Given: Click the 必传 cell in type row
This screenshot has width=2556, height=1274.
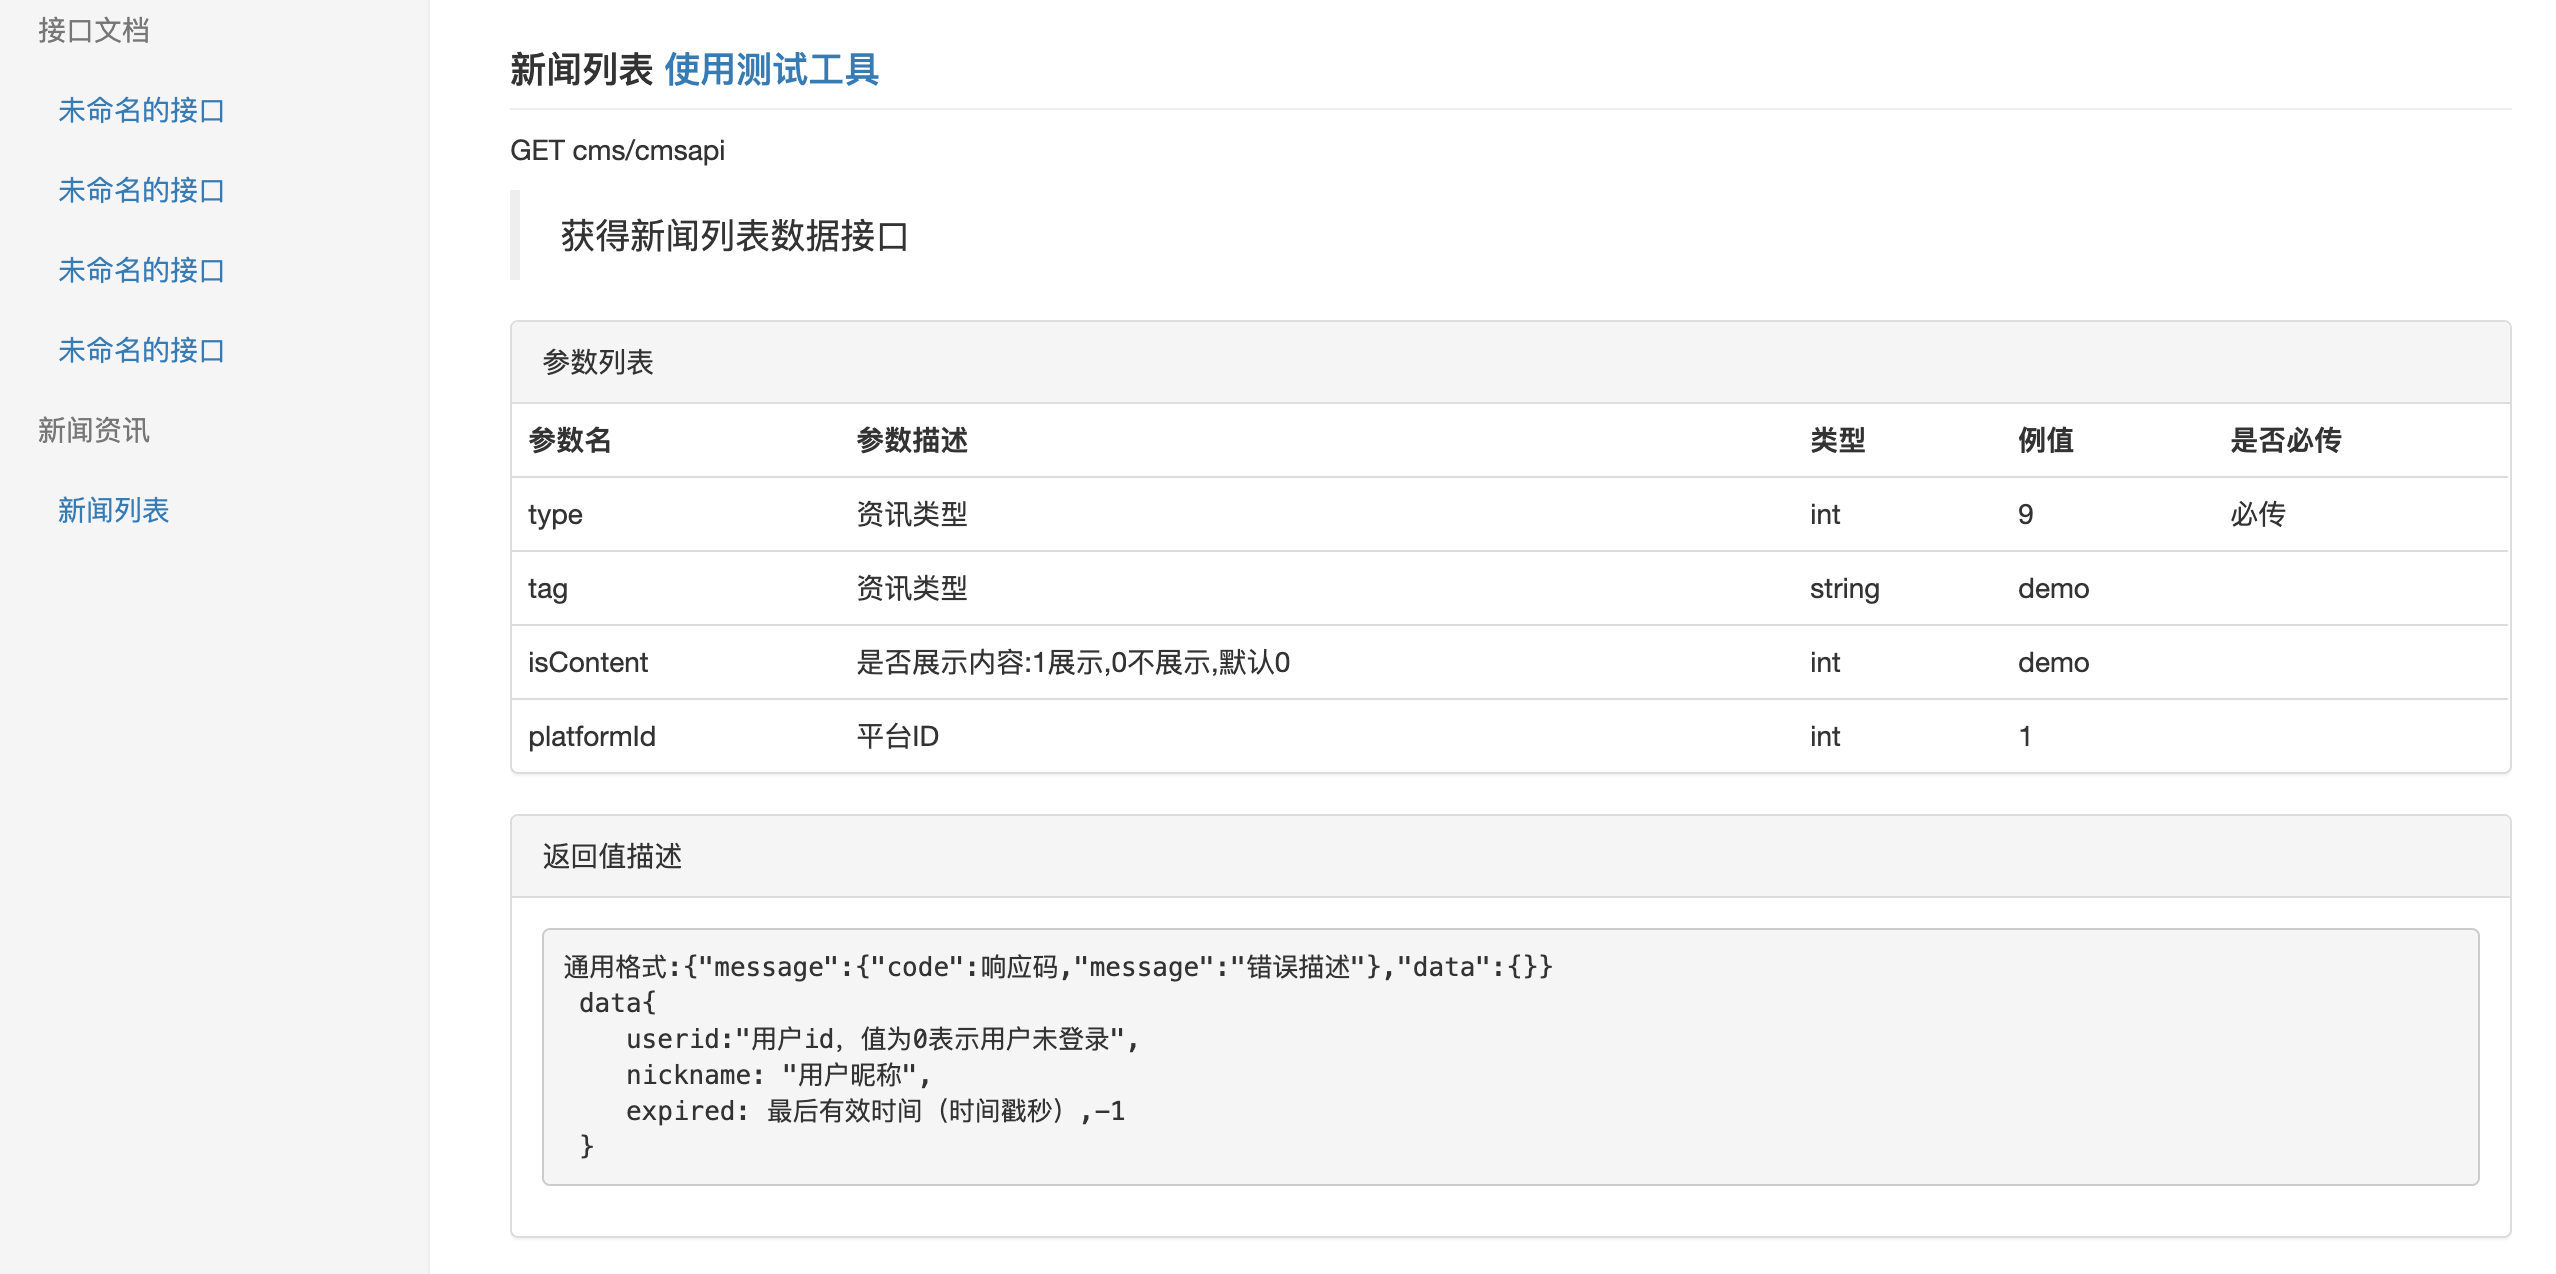Looking at the screenshot, I should (2257, 514).
